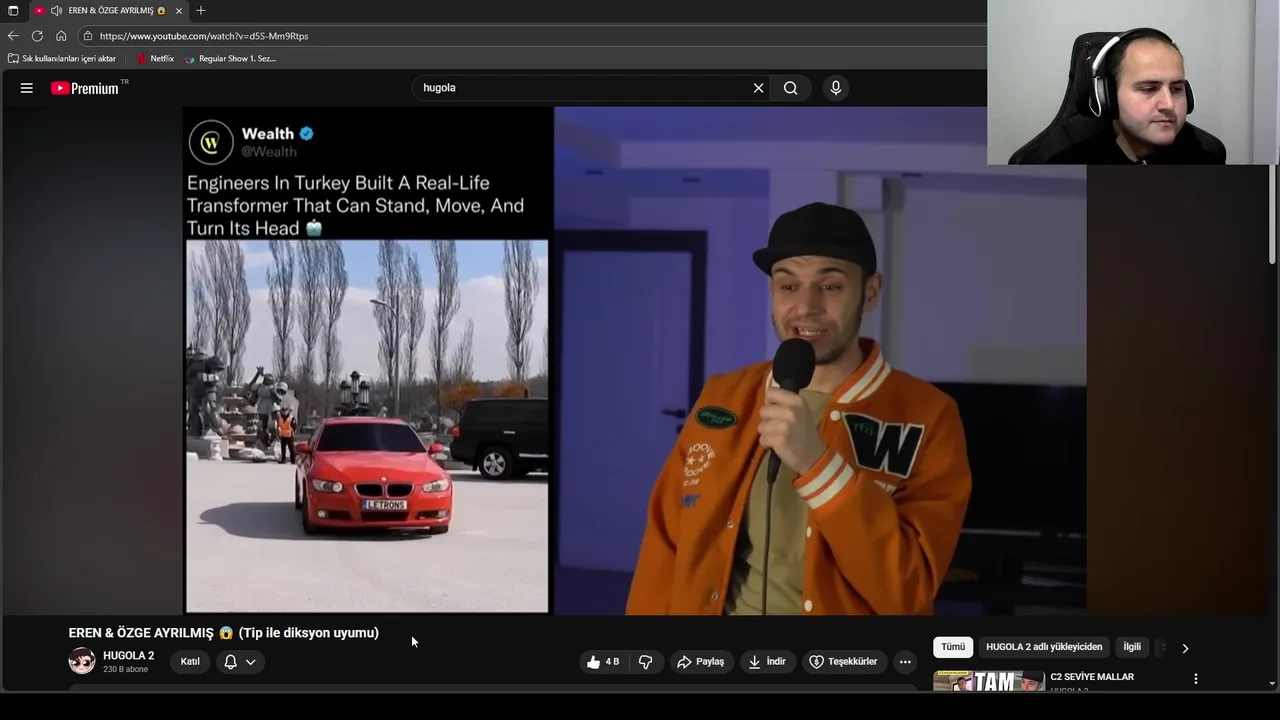Reload the page using the refresh icon

click(x=37, y=36)
